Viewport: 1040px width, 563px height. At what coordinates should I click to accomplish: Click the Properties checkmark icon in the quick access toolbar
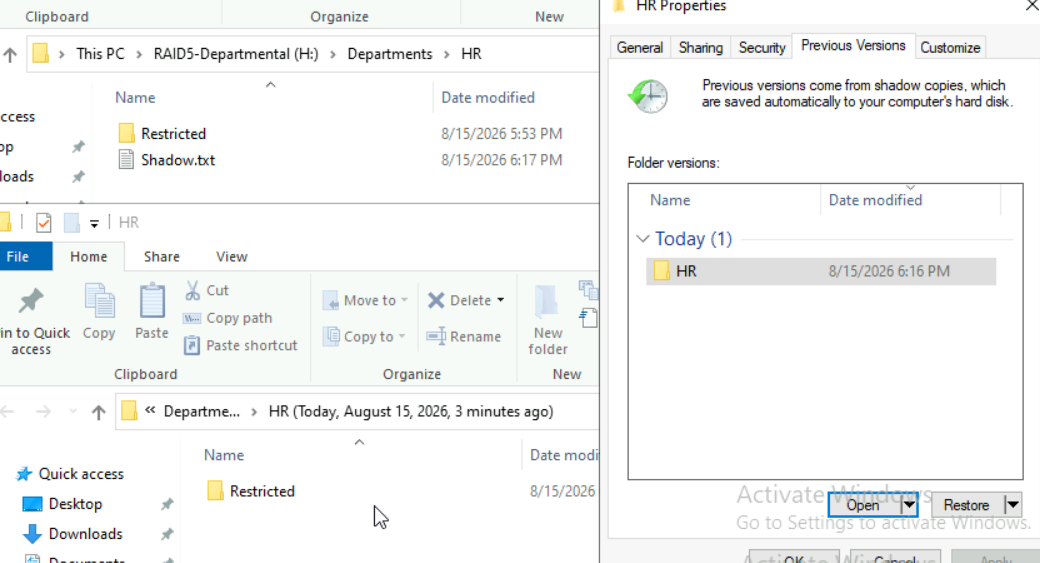click(44, 223)
